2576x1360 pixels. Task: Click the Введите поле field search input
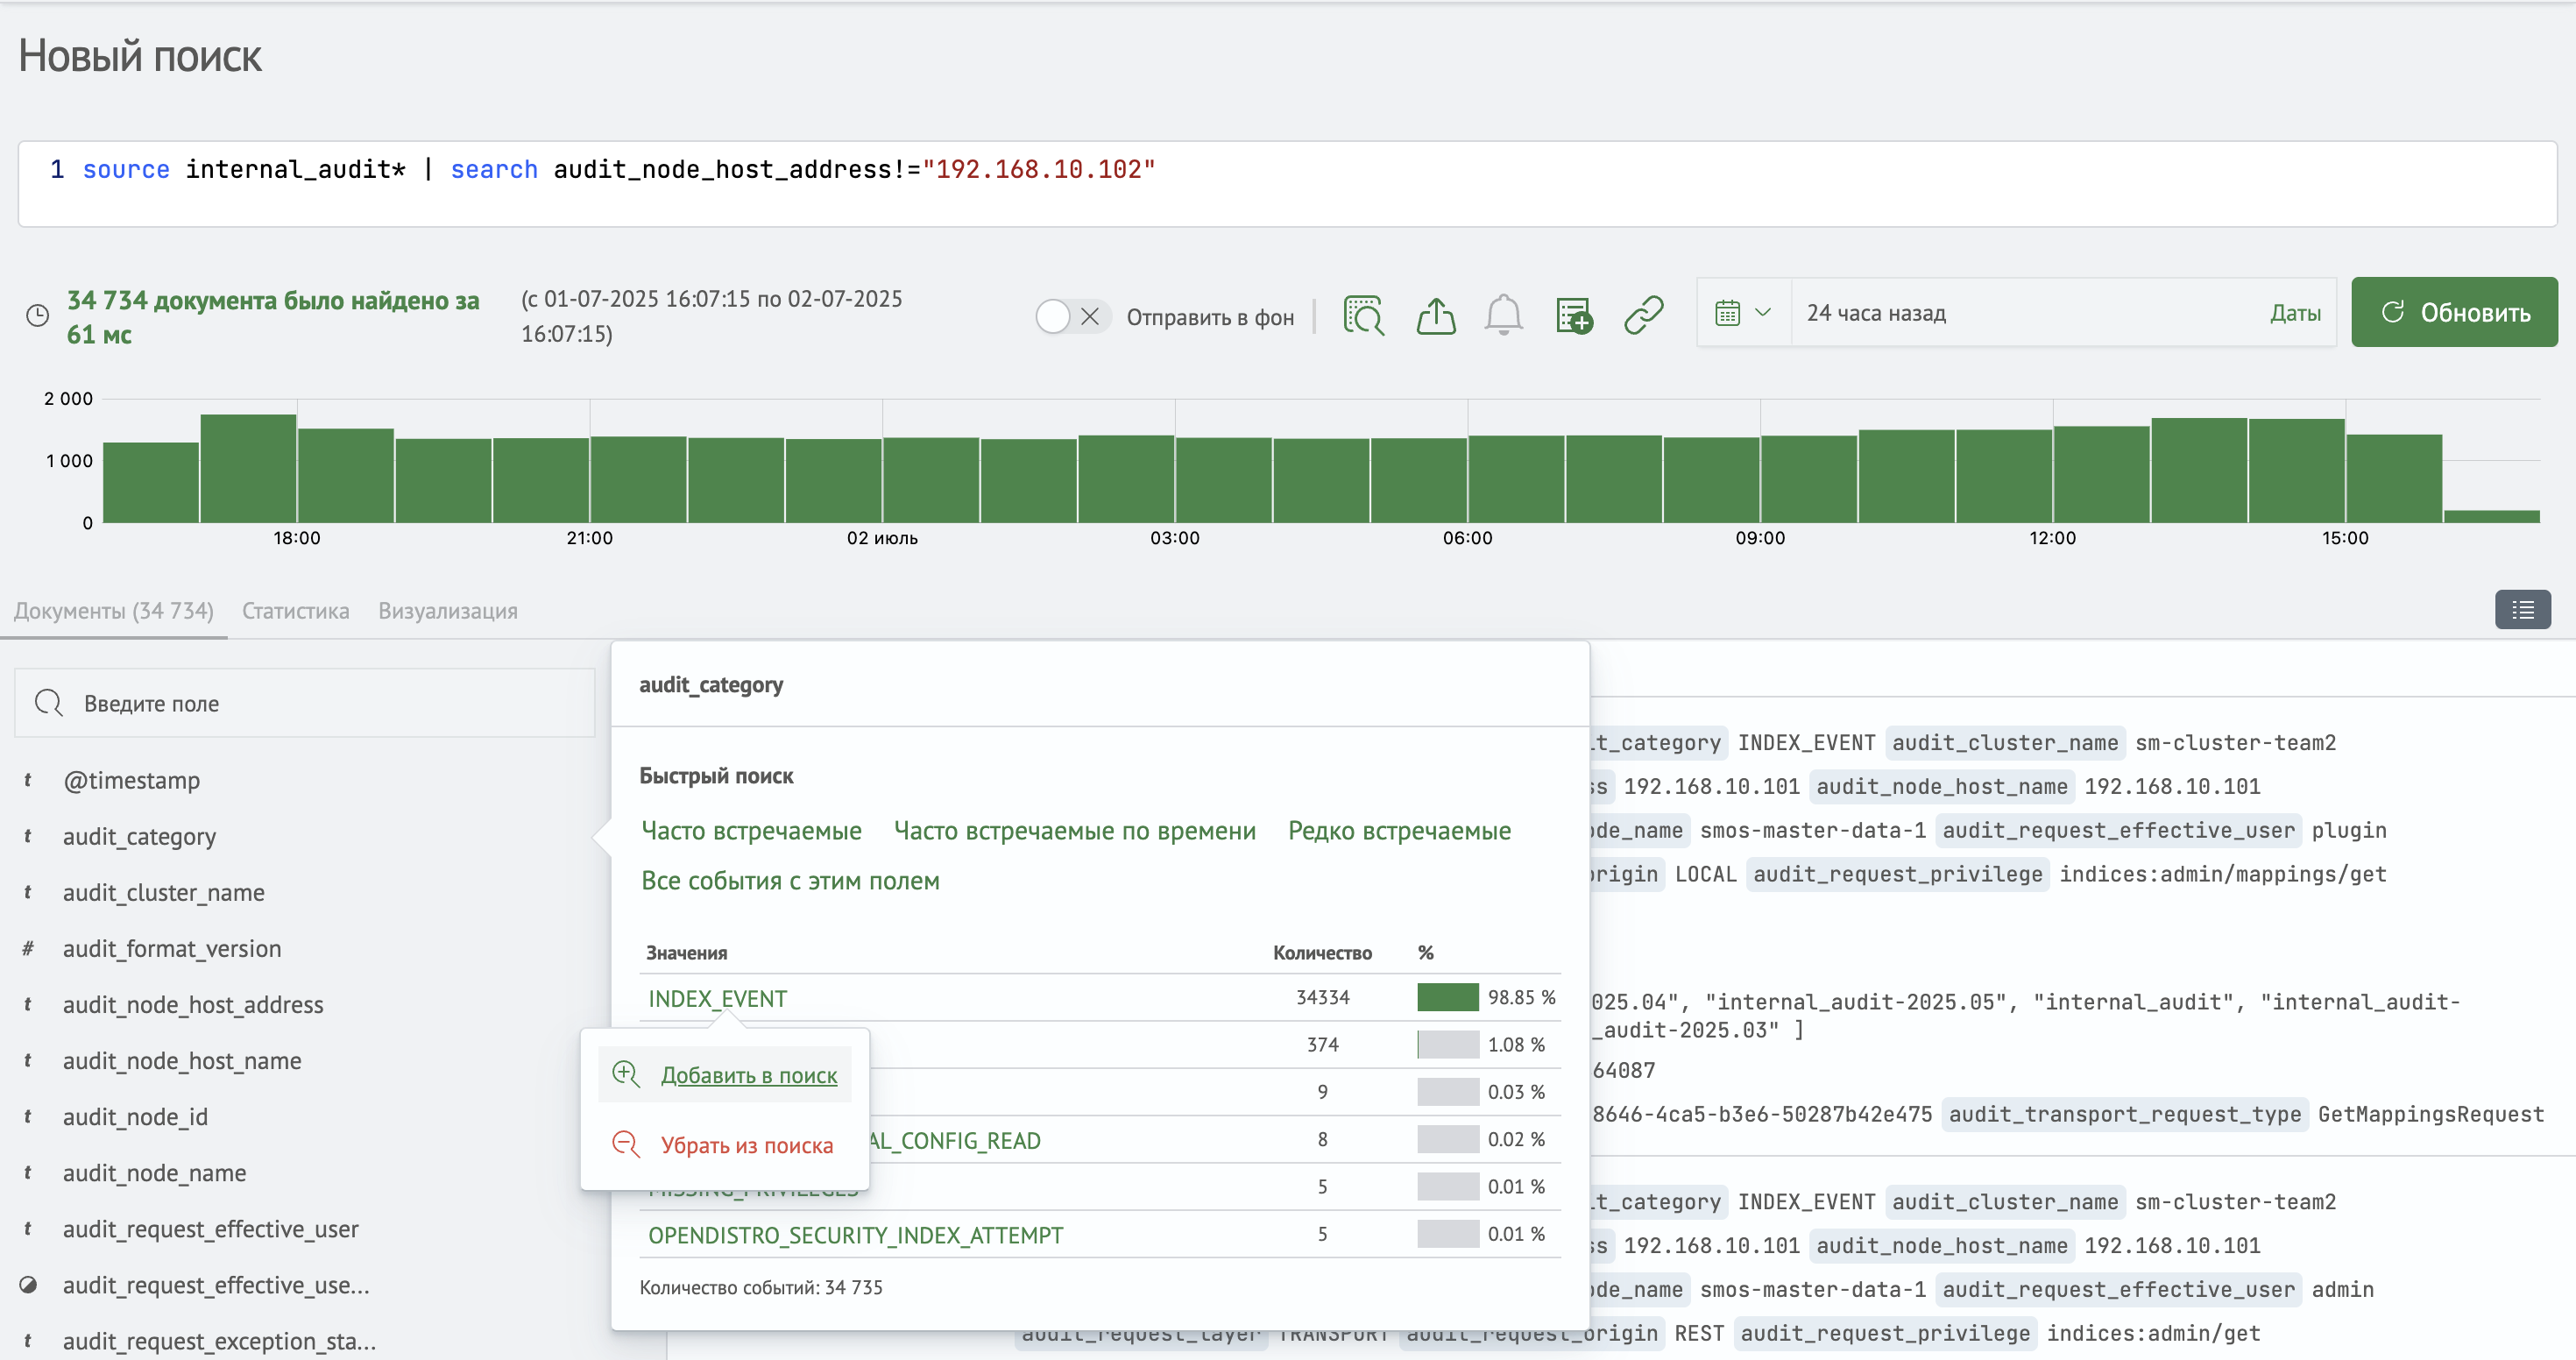[305, 703]
